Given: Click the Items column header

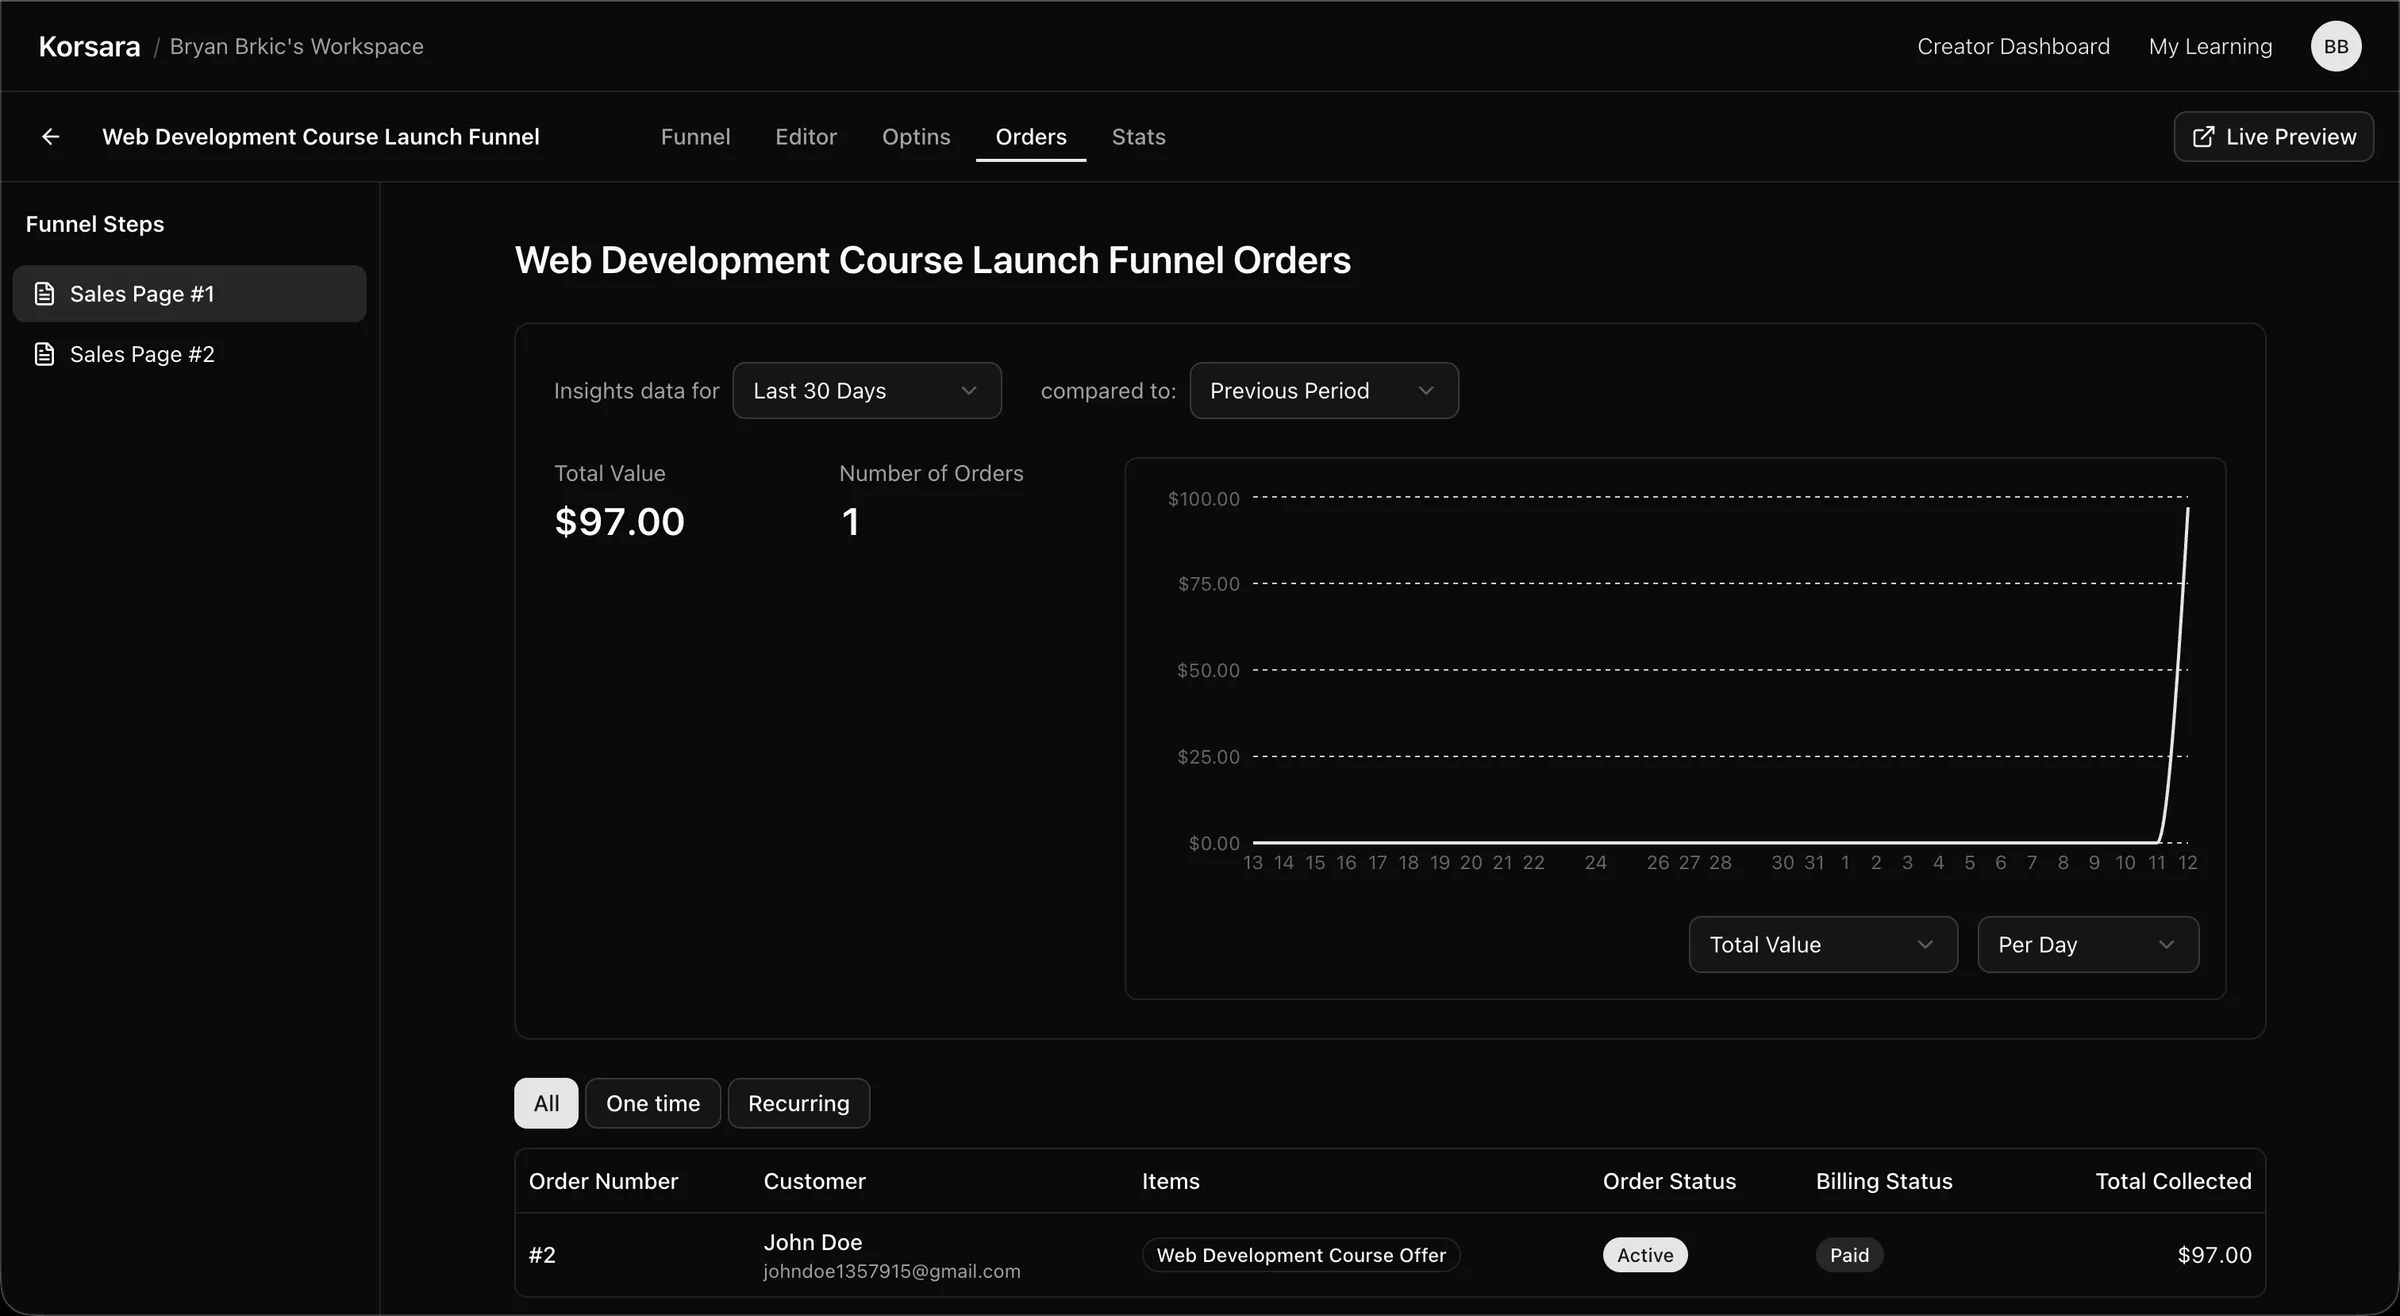Looking at the screenshot, I should click(x=1170, y=1181).
